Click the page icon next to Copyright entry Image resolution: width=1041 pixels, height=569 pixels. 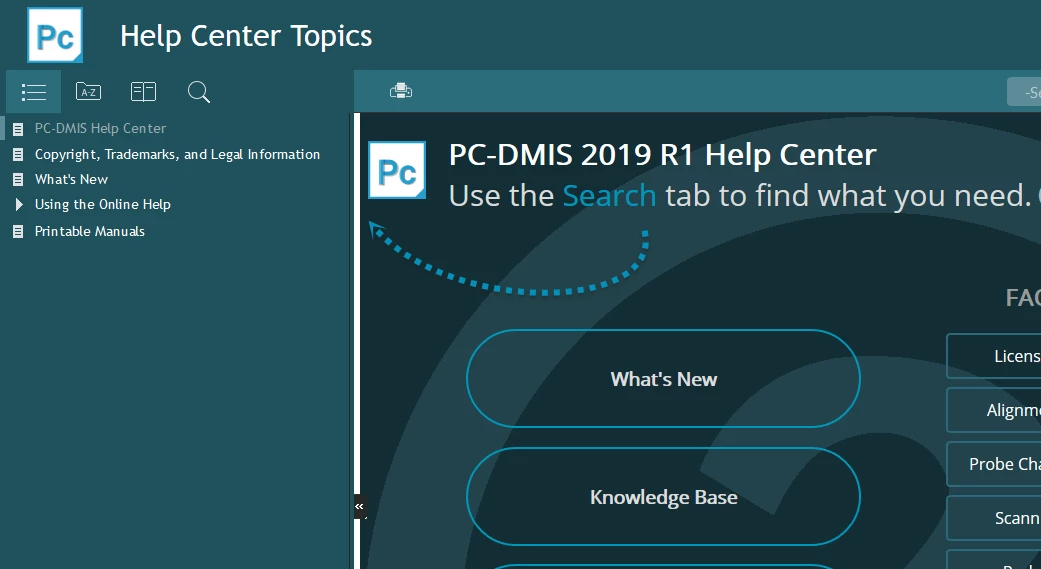(x=19, y=155)
